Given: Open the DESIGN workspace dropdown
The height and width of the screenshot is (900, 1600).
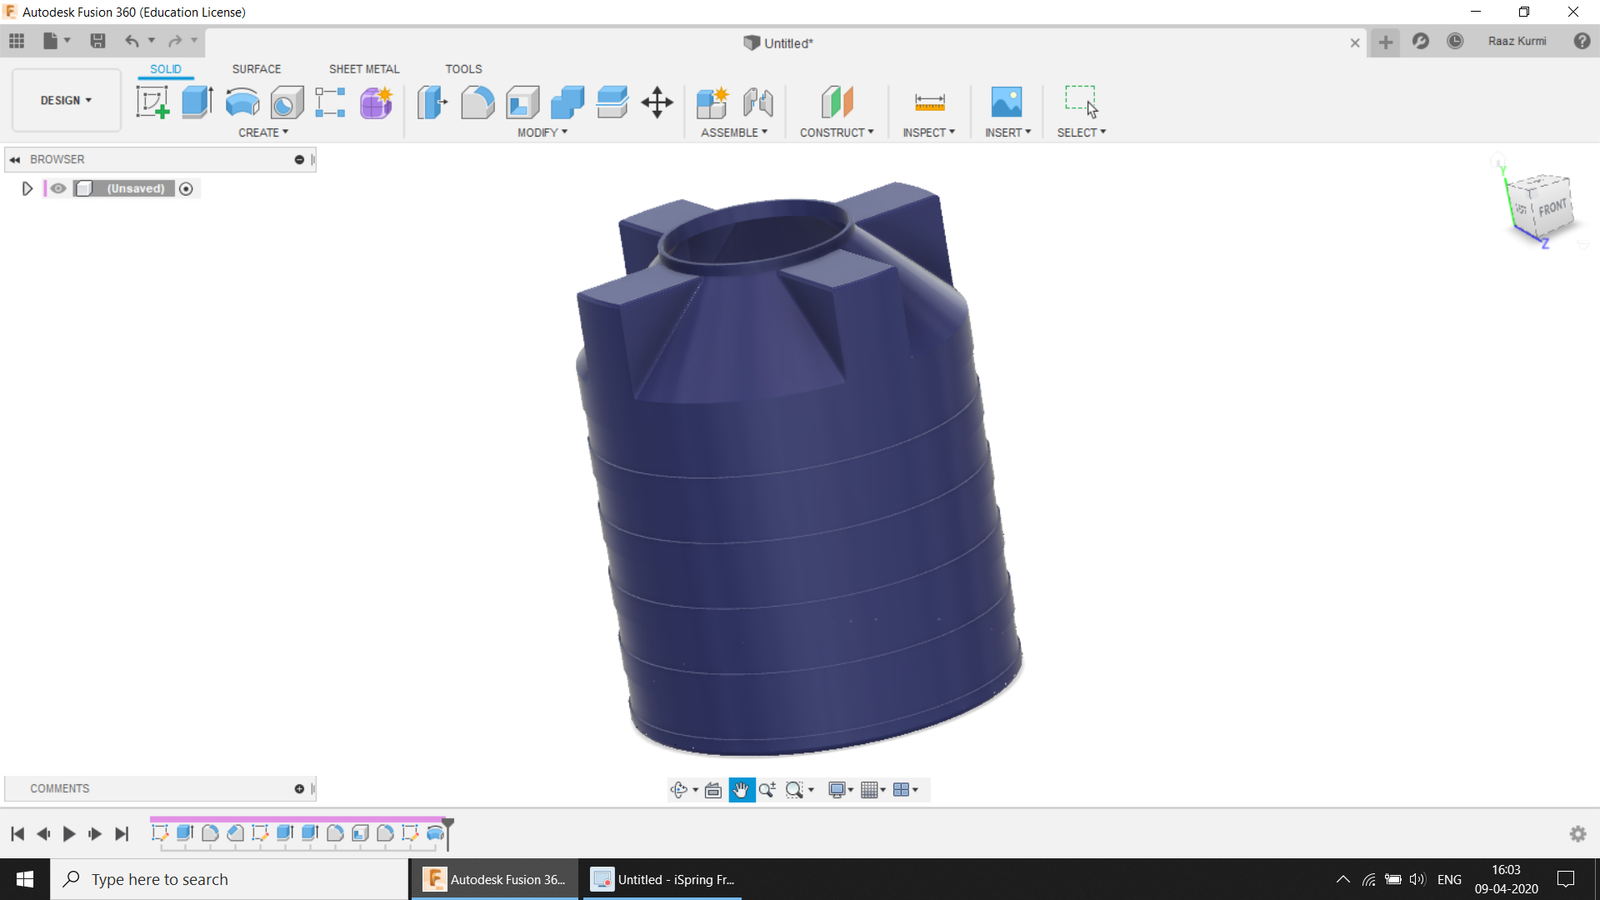Looking at the screenshot, I should 66,100.
